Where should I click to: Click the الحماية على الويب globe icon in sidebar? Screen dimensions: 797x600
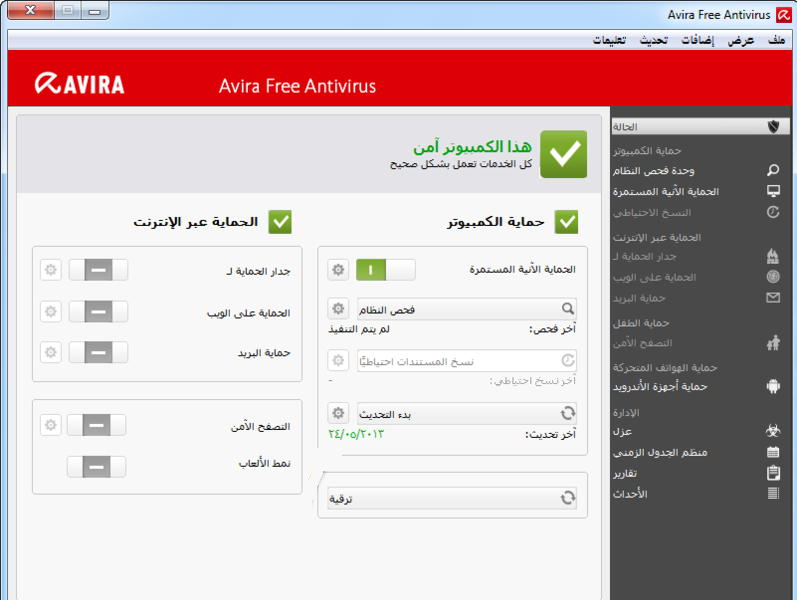[x=773, y=277]
